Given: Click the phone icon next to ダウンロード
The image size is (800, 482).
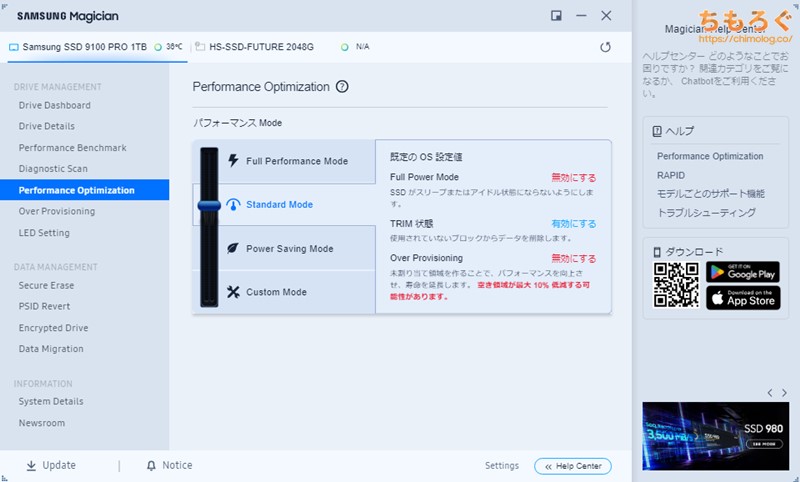Looking at the screenshot, I should click(657, 252).
